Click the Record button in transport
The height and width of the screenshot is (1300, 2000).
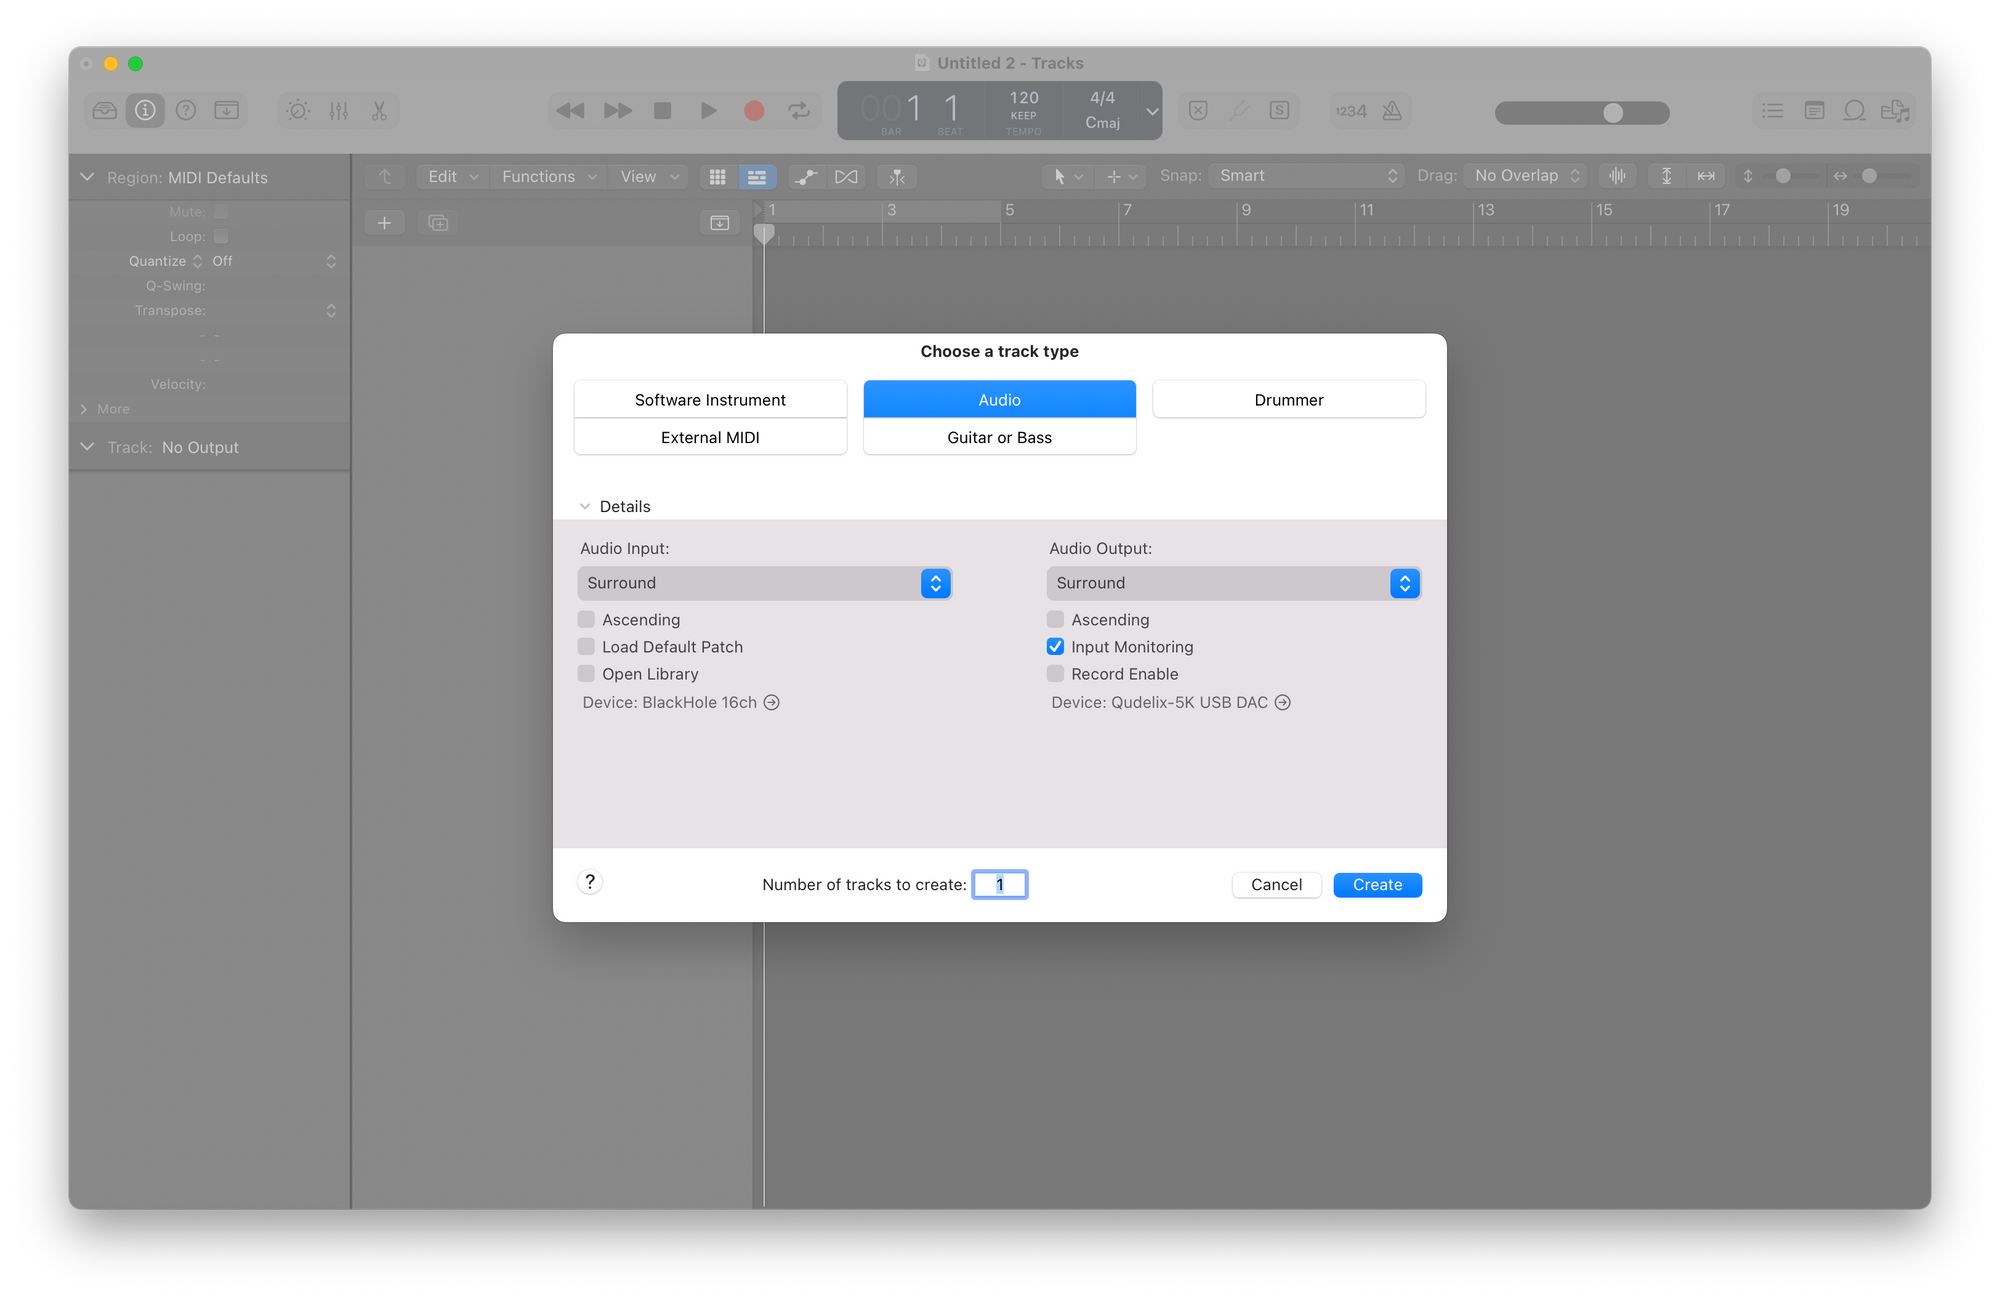point(754,111)
